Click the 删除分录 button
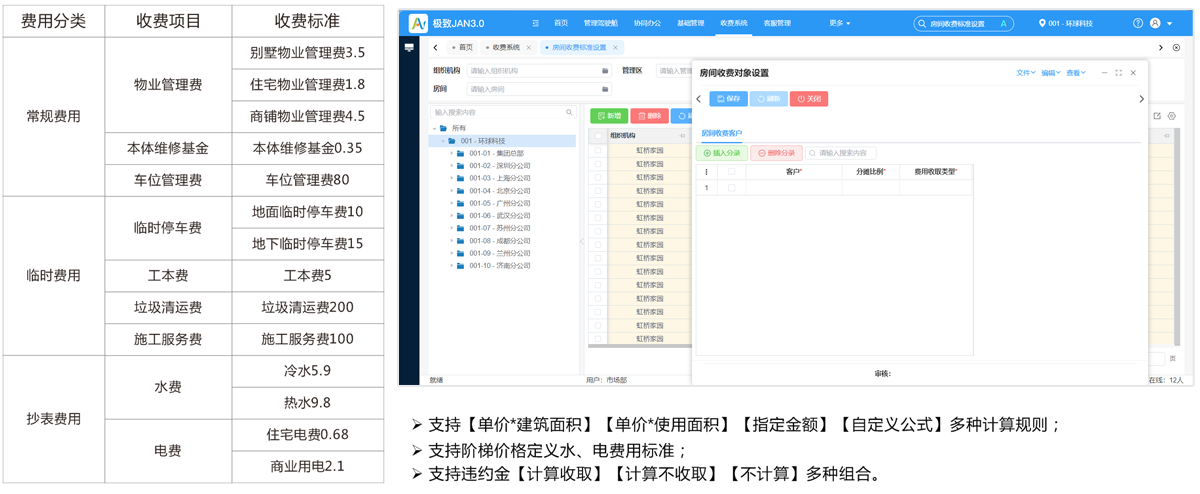1200x494 pixels. point(776,153)
